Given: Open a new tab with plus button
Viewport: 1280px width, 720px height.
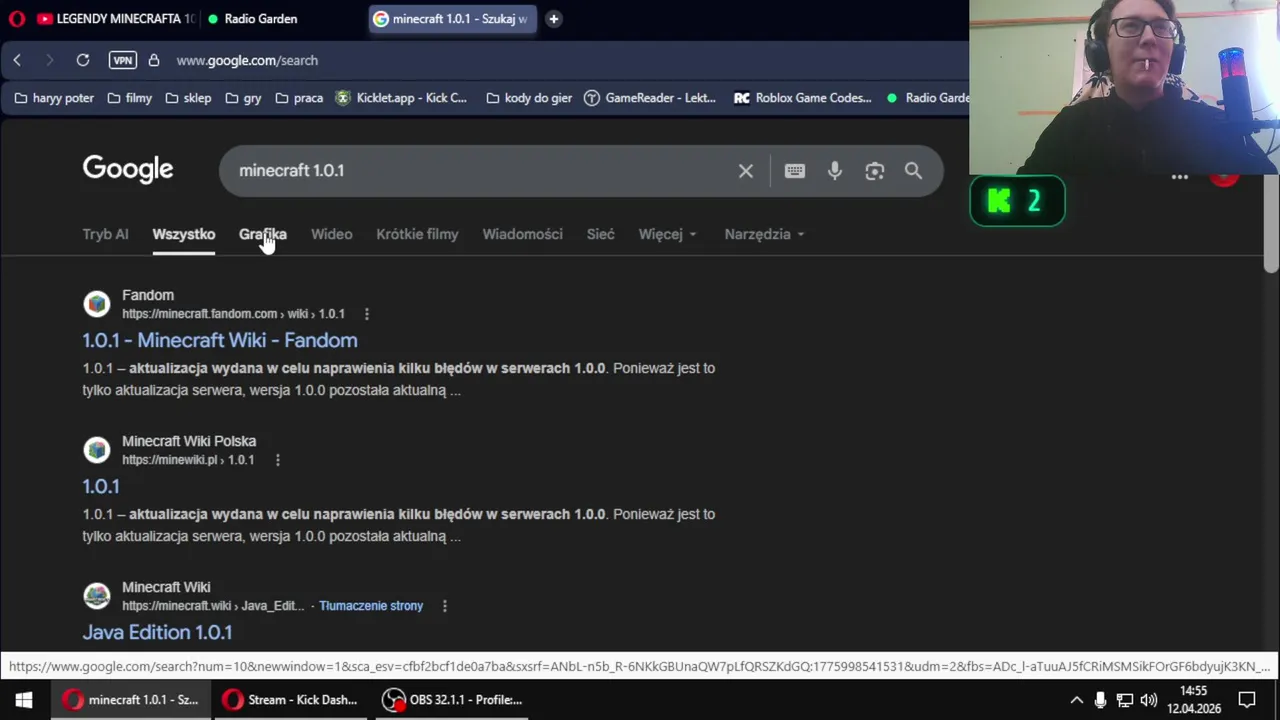Looking at the screenshot, I should point(553,19).
